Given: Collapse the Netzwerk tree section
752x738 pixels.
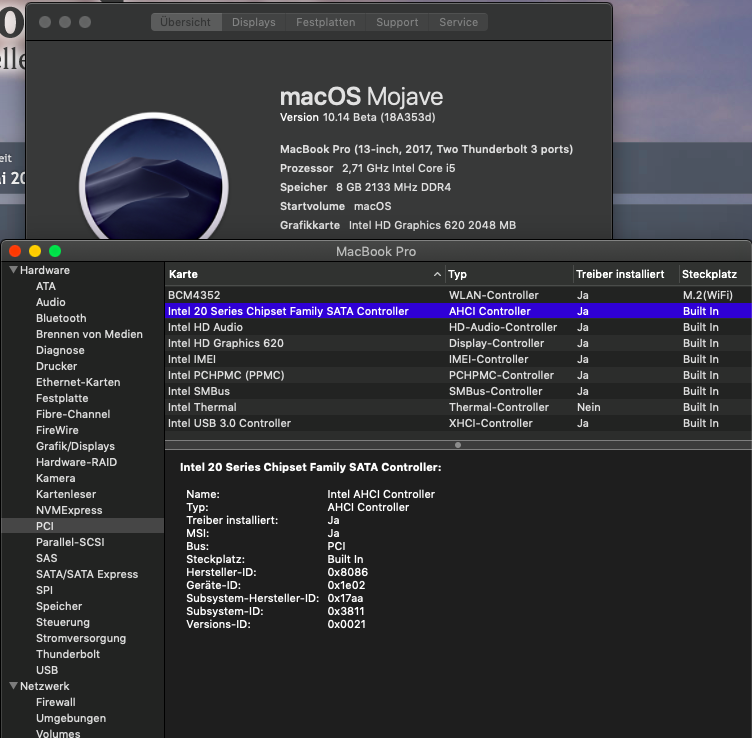Looking at the screenshot, I should coord(13,686).
